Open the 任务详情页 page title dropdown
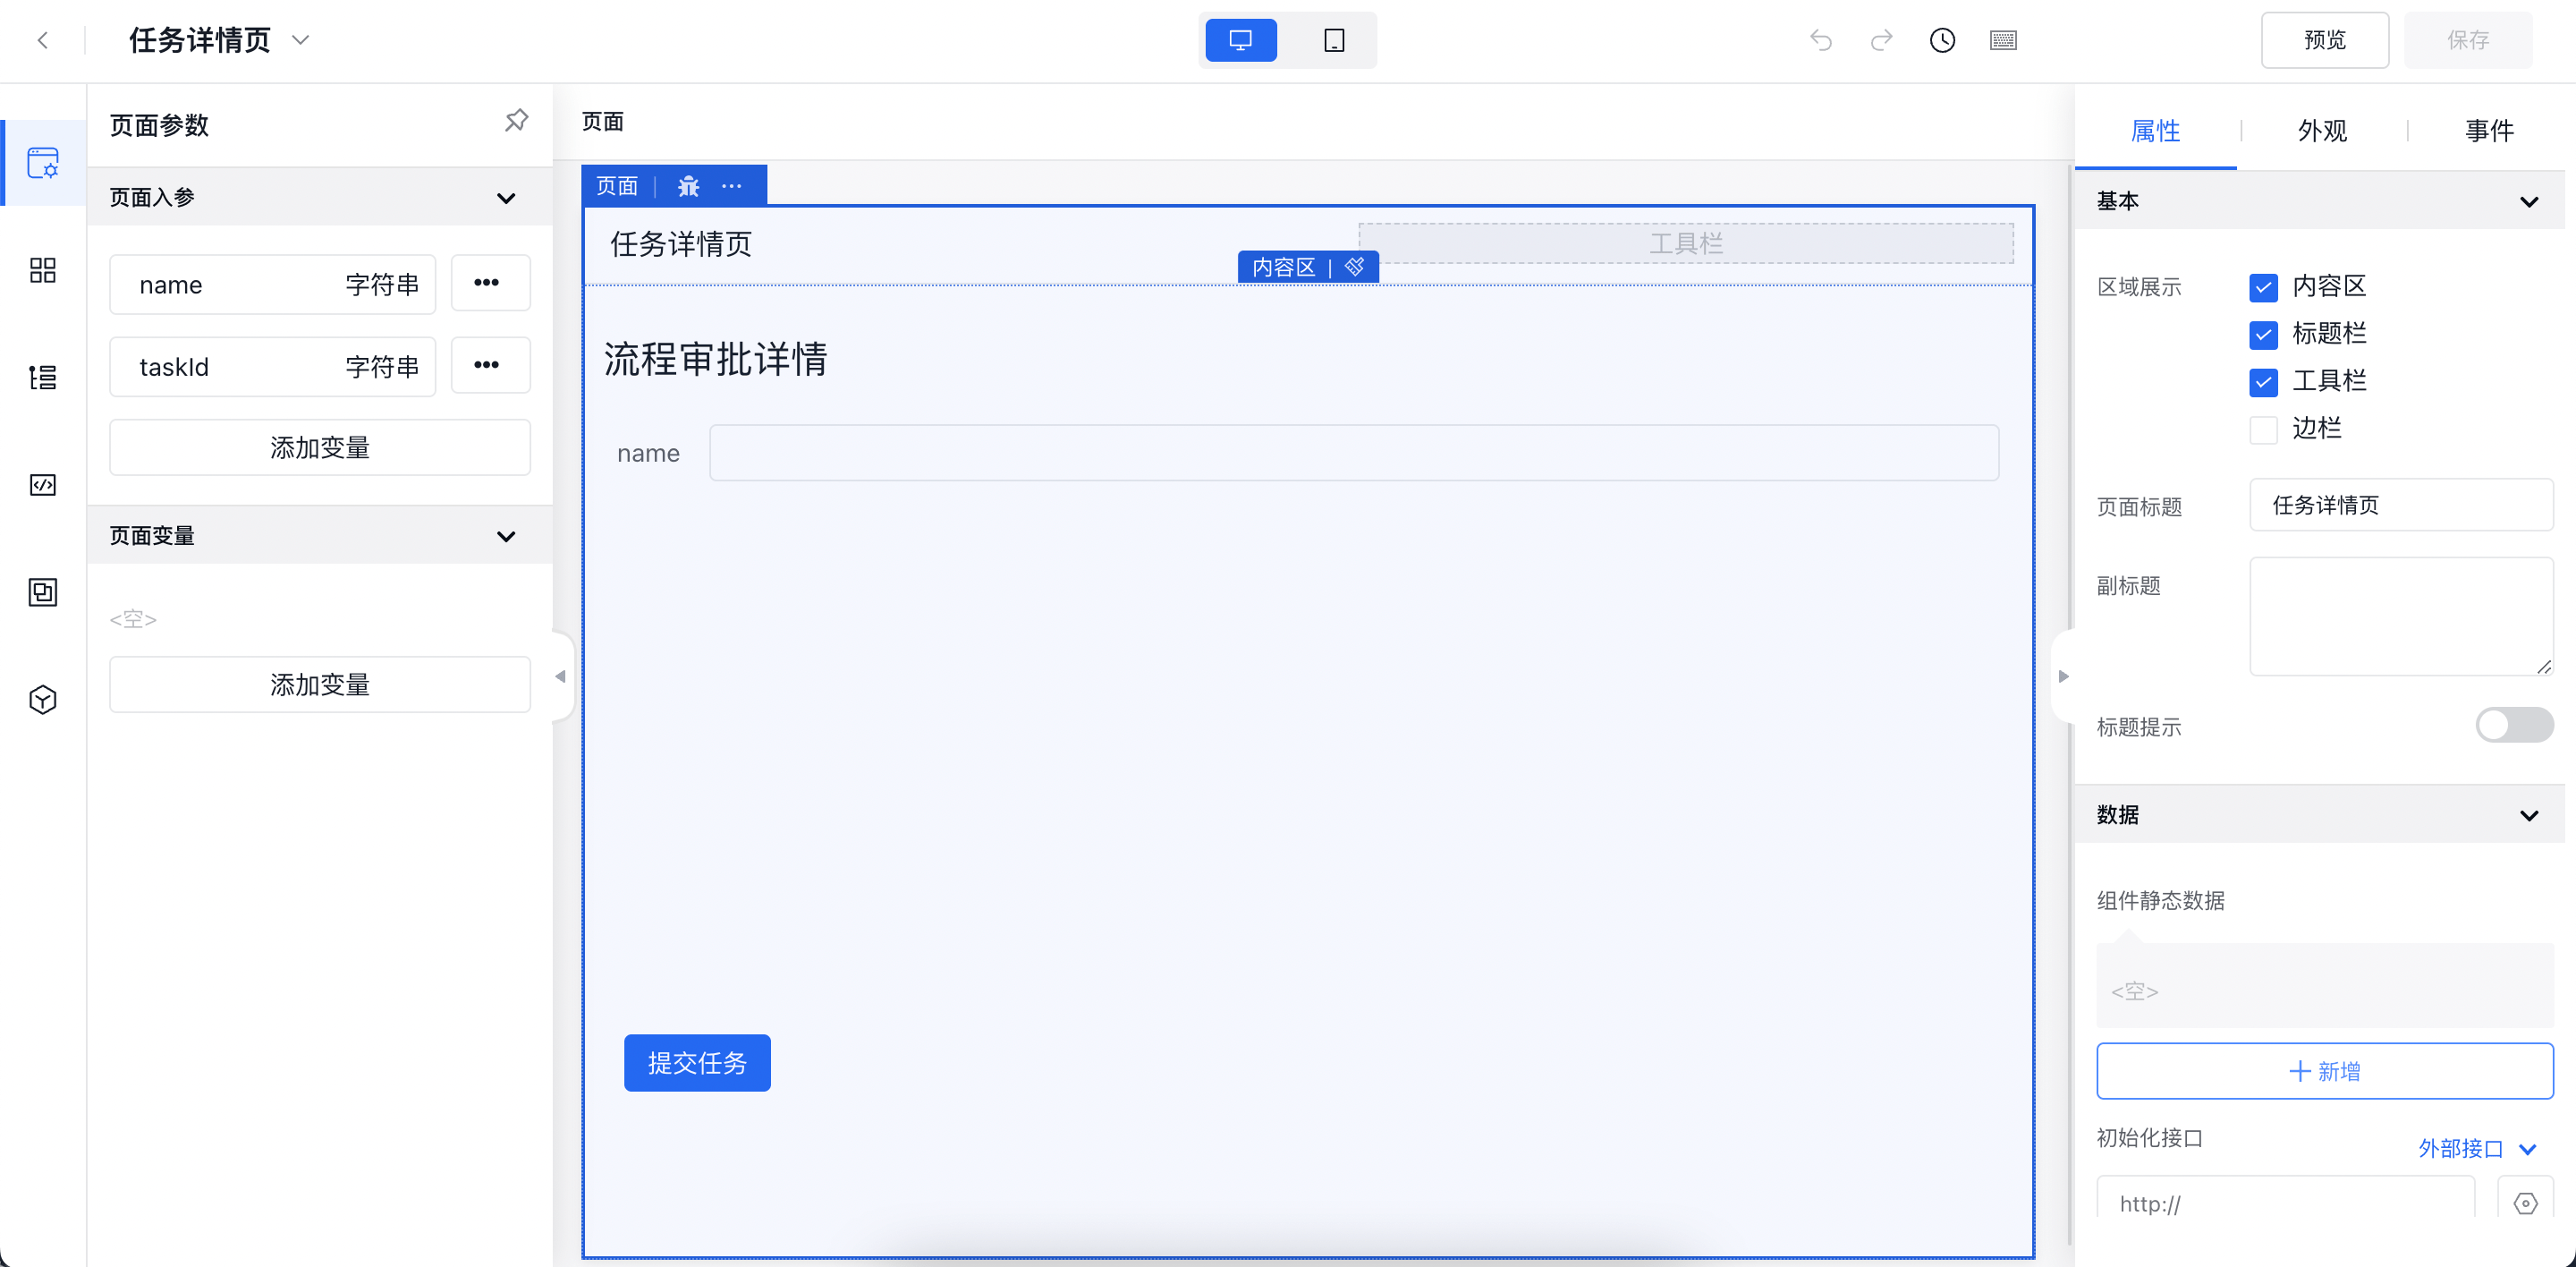 [x=300, y=40]
